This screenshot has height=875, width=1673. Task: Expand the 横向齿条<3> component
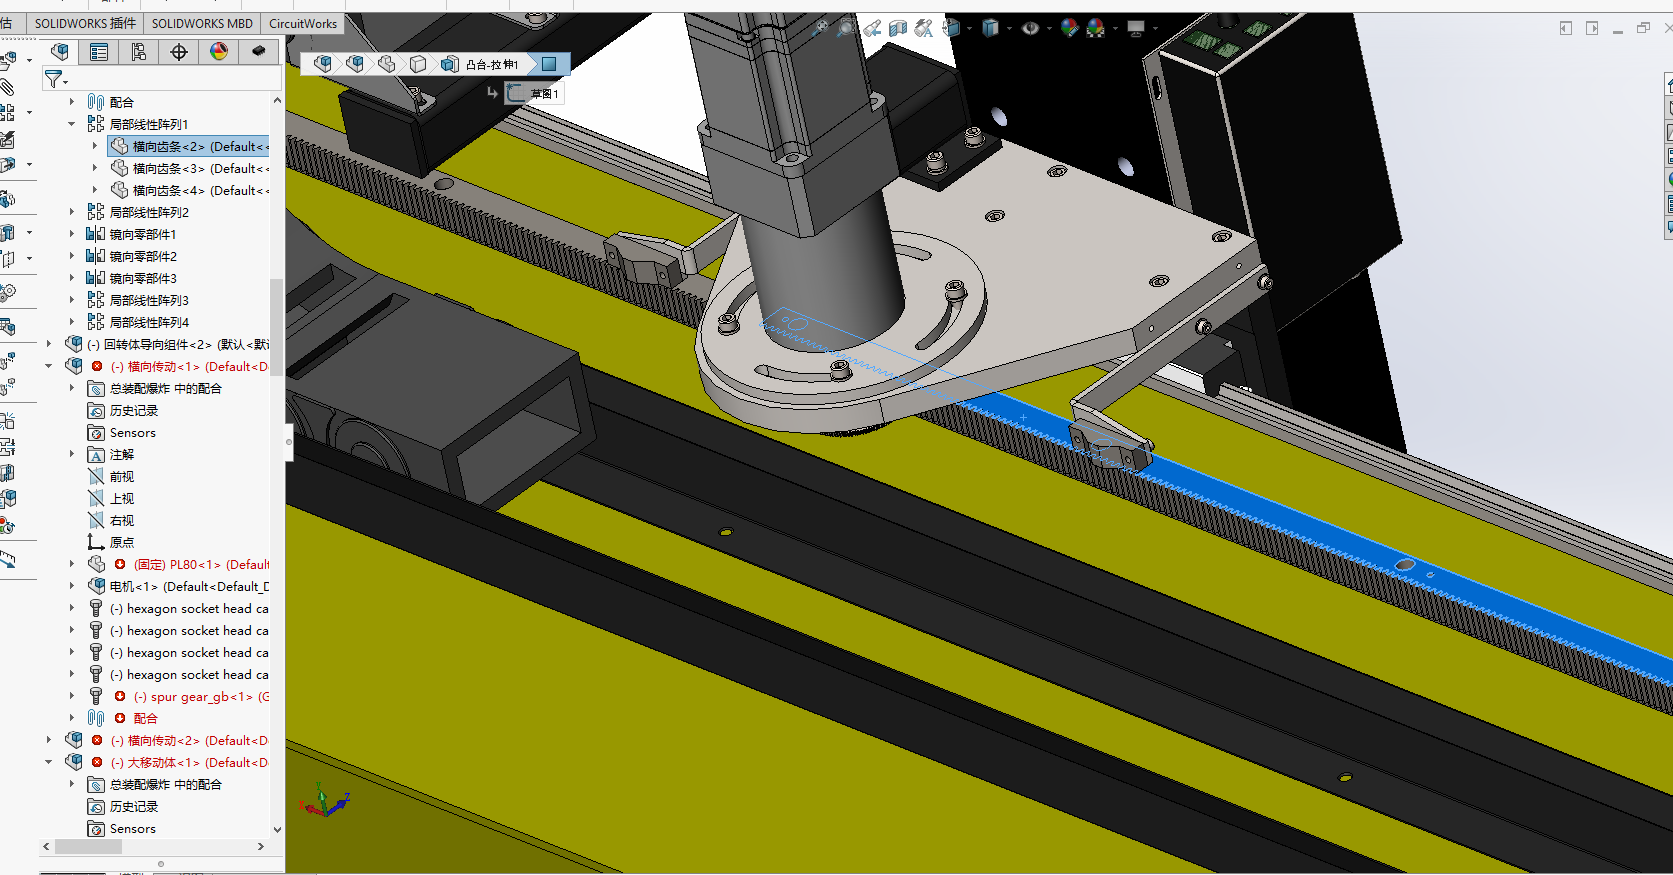(x=95, y=168)
